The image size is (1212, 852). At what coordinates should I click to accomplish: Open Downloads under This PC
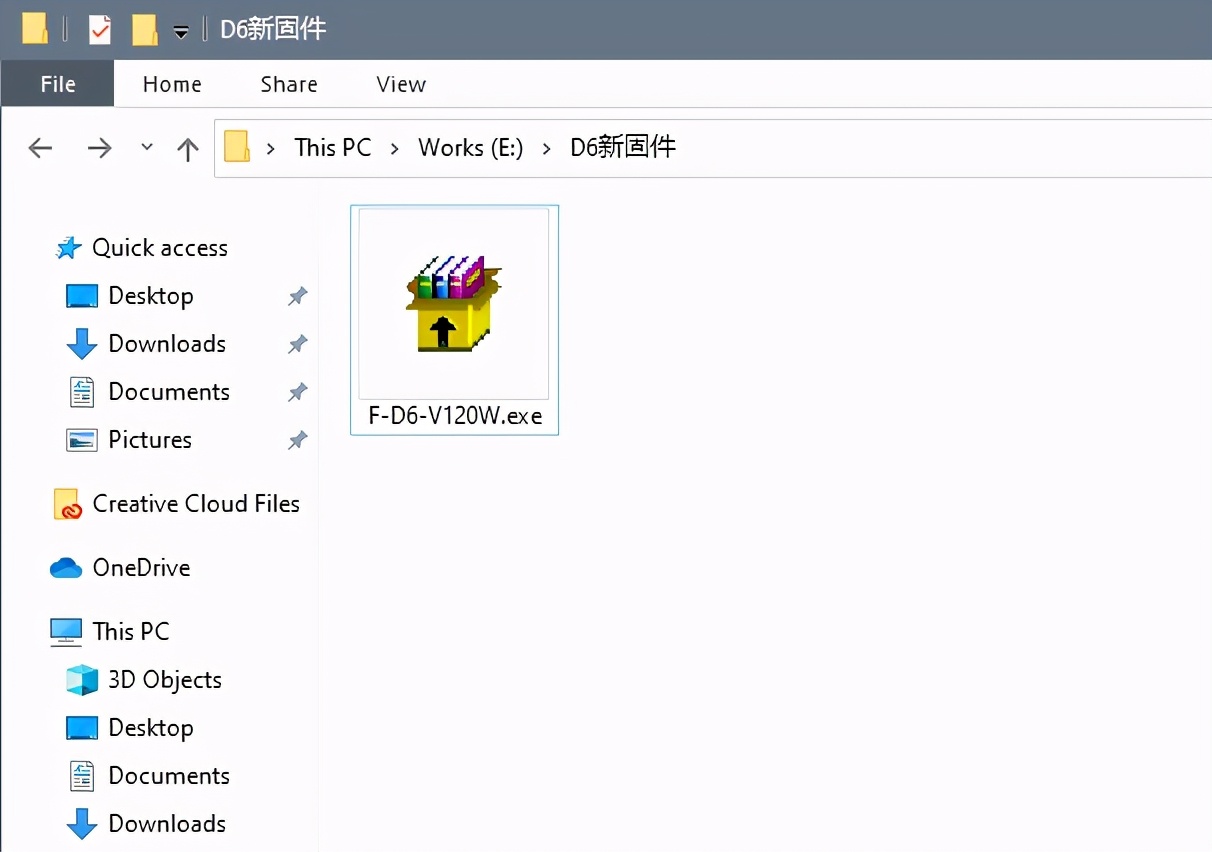[x=167, y=824]
